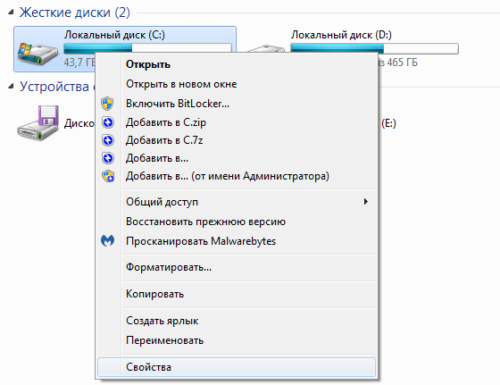Choose Форматировать... from the menu
Viewport: 500px width, 385px height.
tap(237, 267)
